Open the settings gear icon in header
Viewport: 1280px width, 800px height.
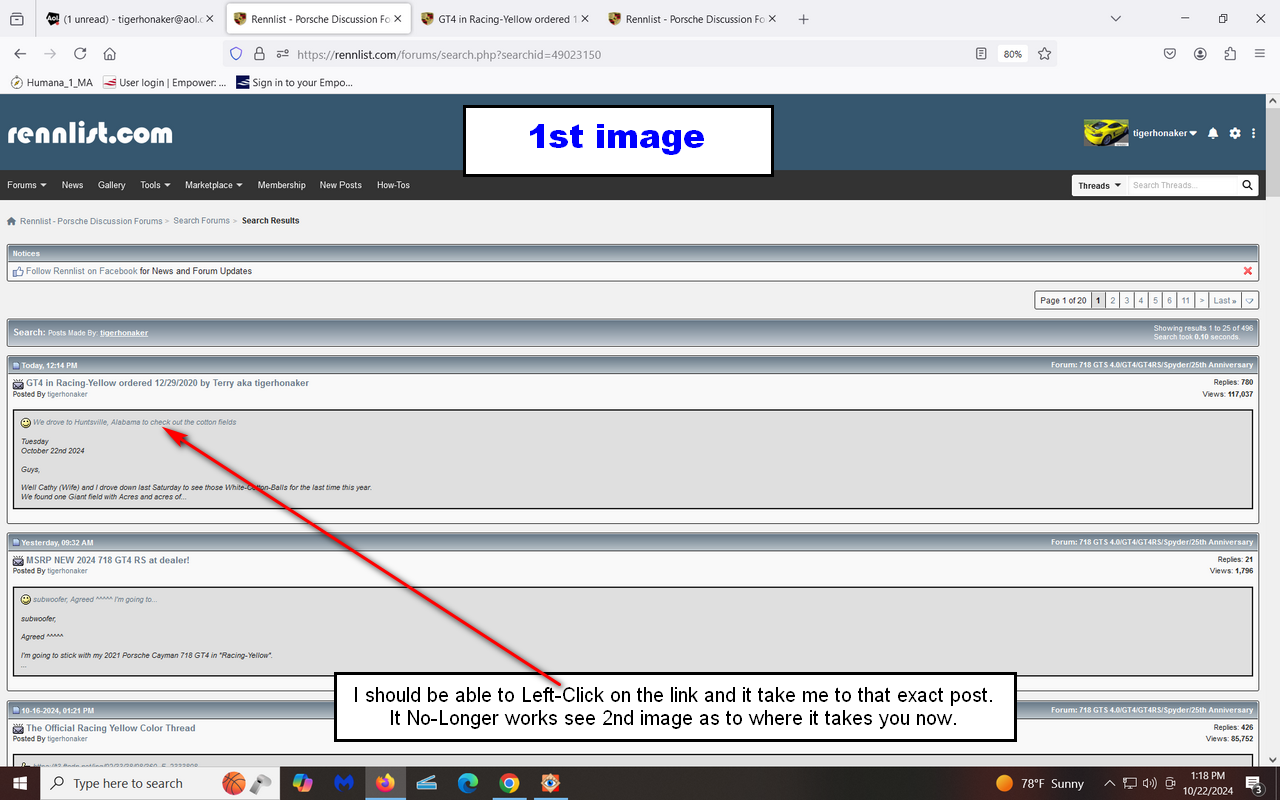click(x=1235, y=133)
